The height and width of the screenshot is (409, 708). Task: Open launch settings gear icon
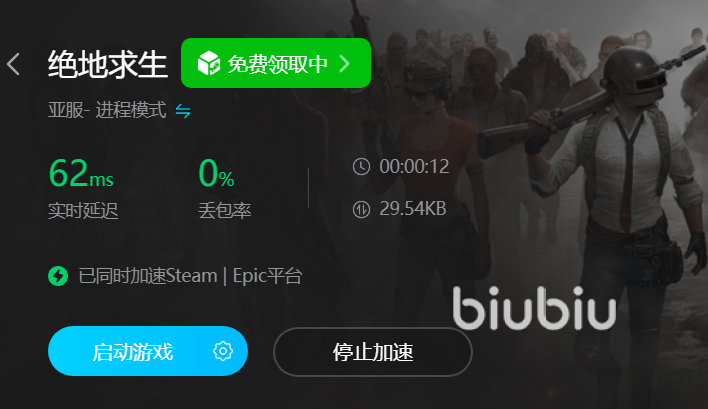point(223,351)
